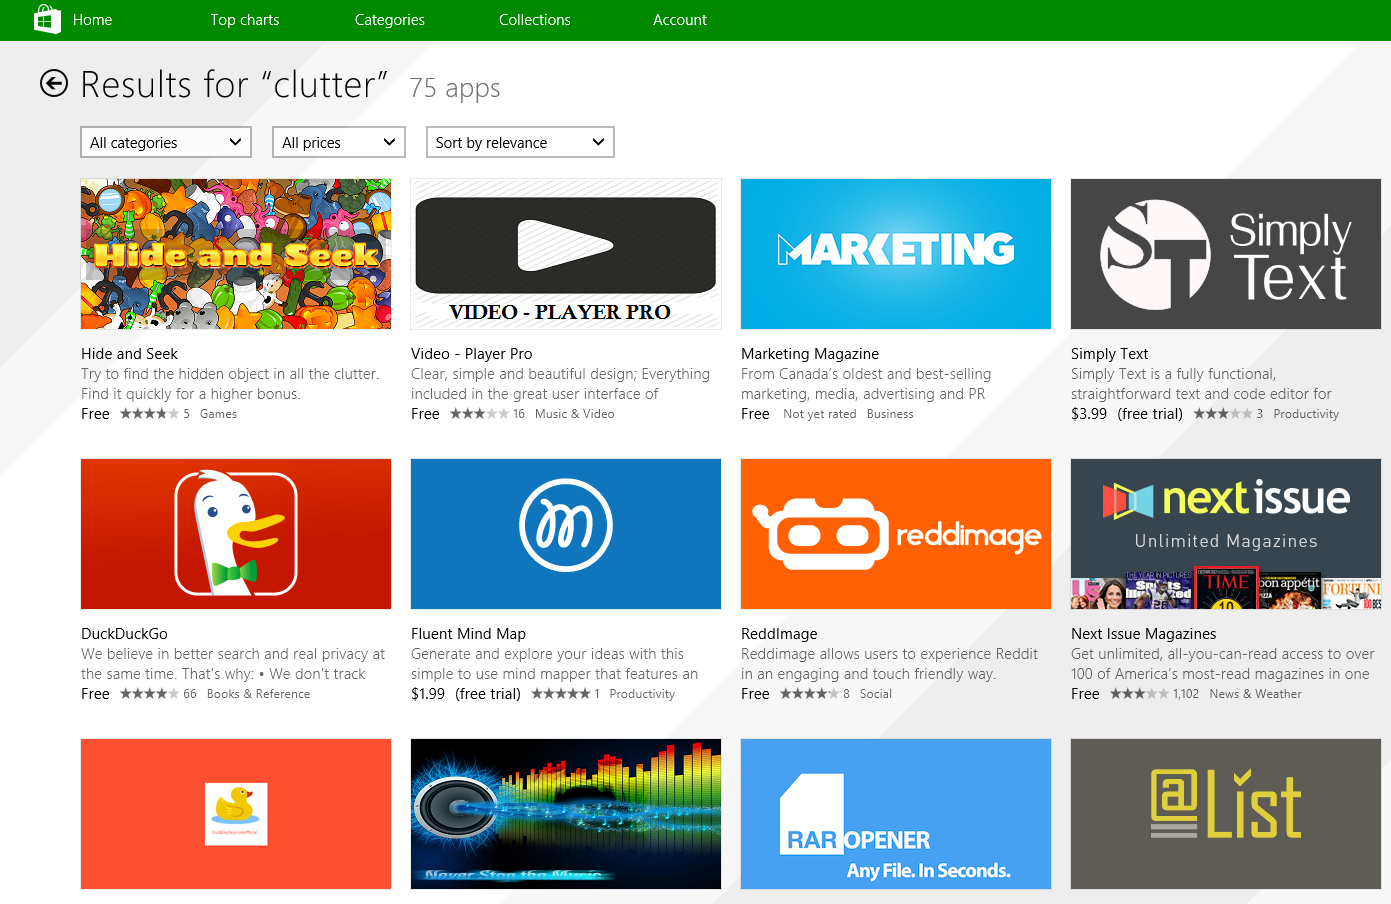Click the Hide and Seek title link
The height and width of the screenshot is (904, 1391).
[x=129, y=353]
